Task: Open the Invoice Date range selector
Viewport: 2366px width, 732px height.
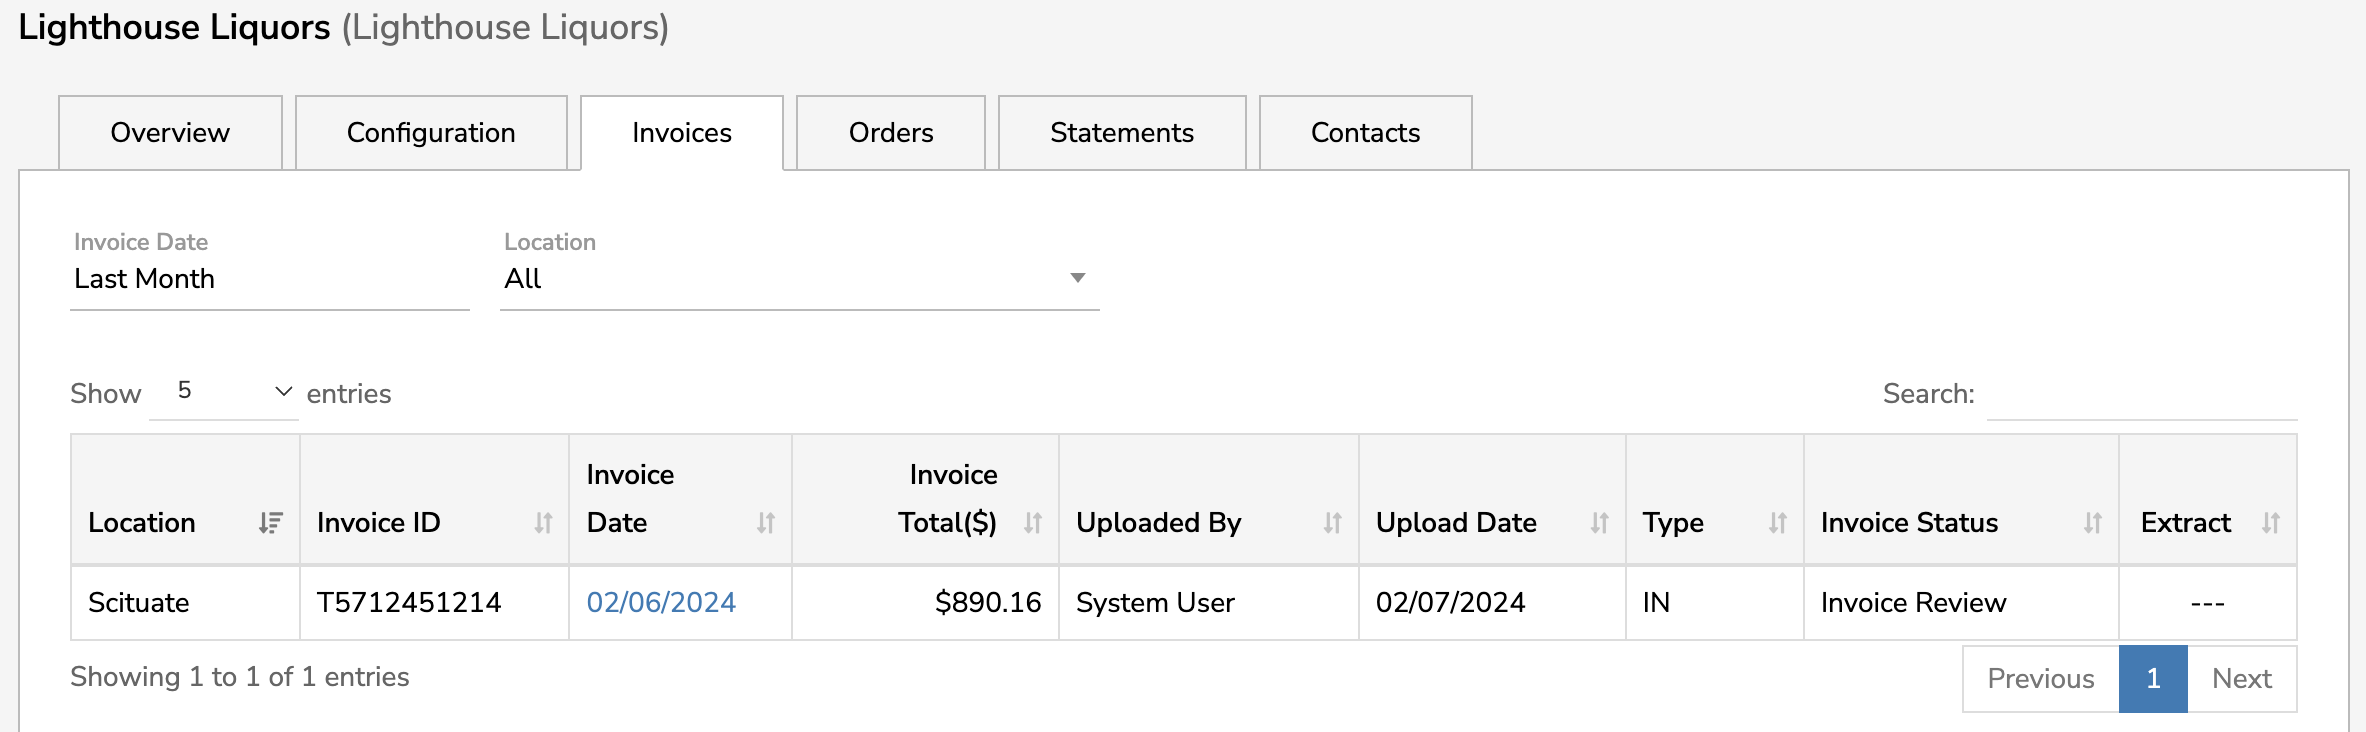Action: pos(268,279)
